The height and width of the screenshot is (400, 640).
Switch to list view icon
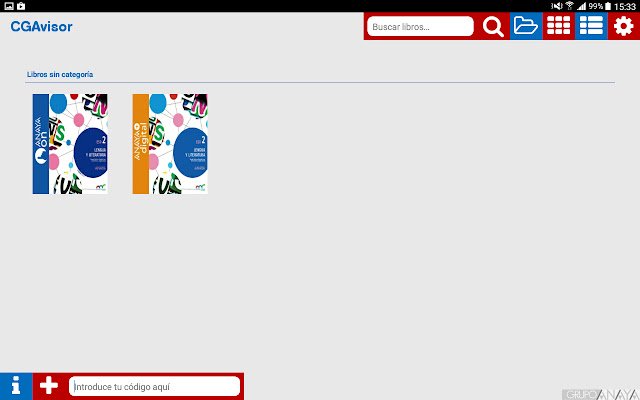coord(591,26)
